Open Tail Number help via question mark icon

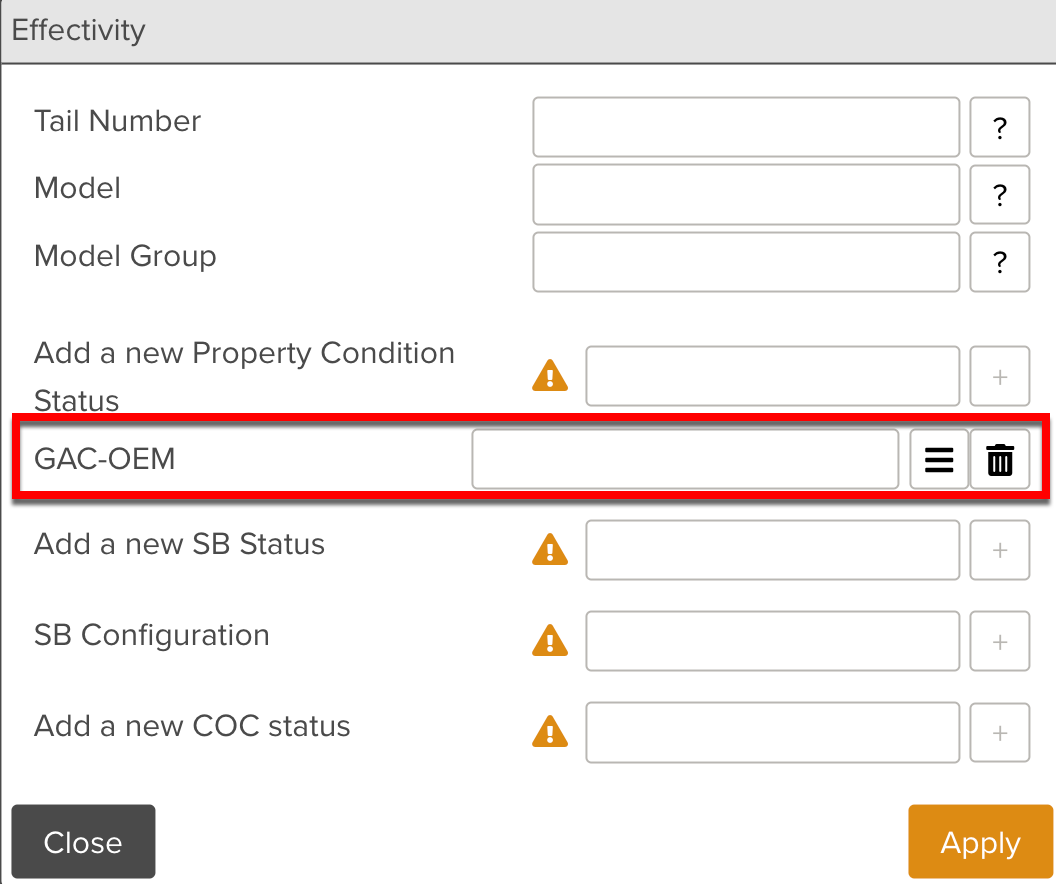(999, 127)
